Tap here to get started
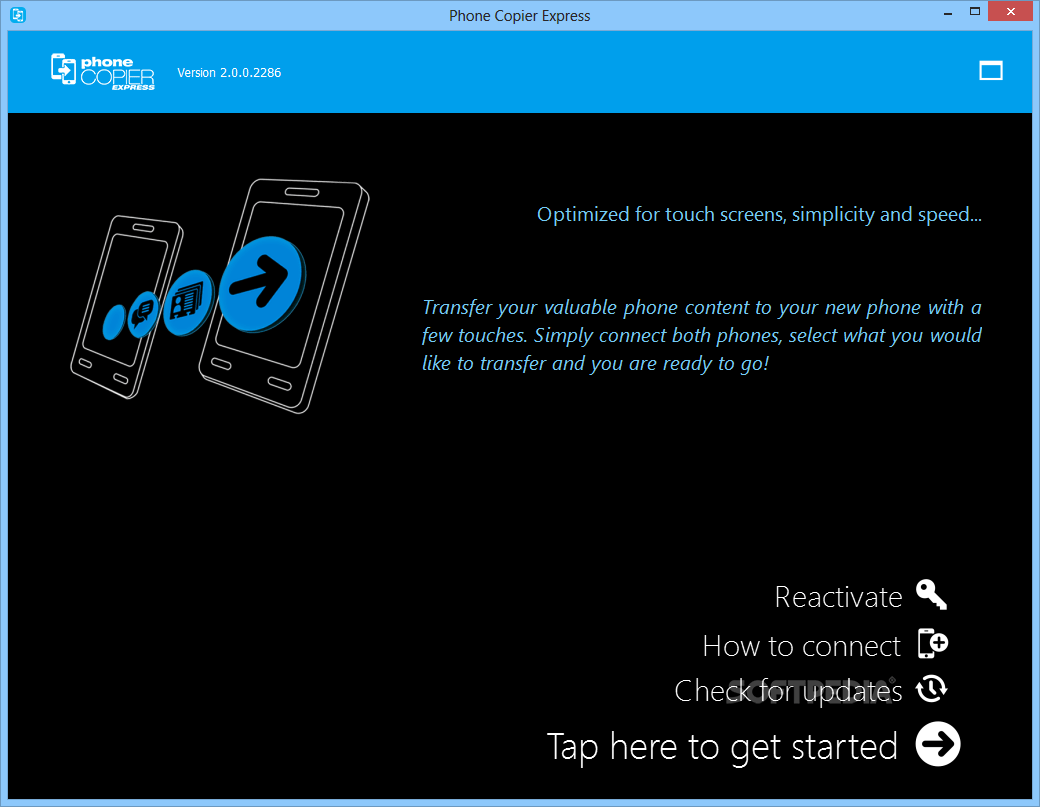Viewport: 1040px width, 807px height. 720,746
